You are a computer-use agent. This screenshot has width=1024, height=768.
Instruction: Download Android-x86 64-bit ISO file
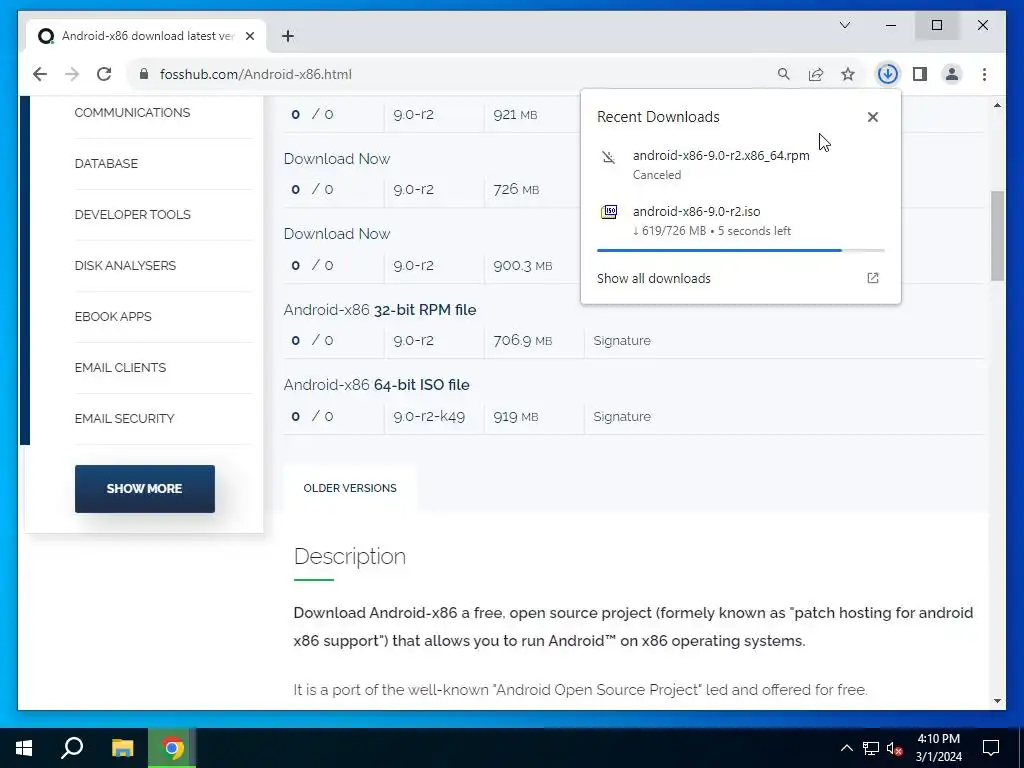tap(377, 385)
